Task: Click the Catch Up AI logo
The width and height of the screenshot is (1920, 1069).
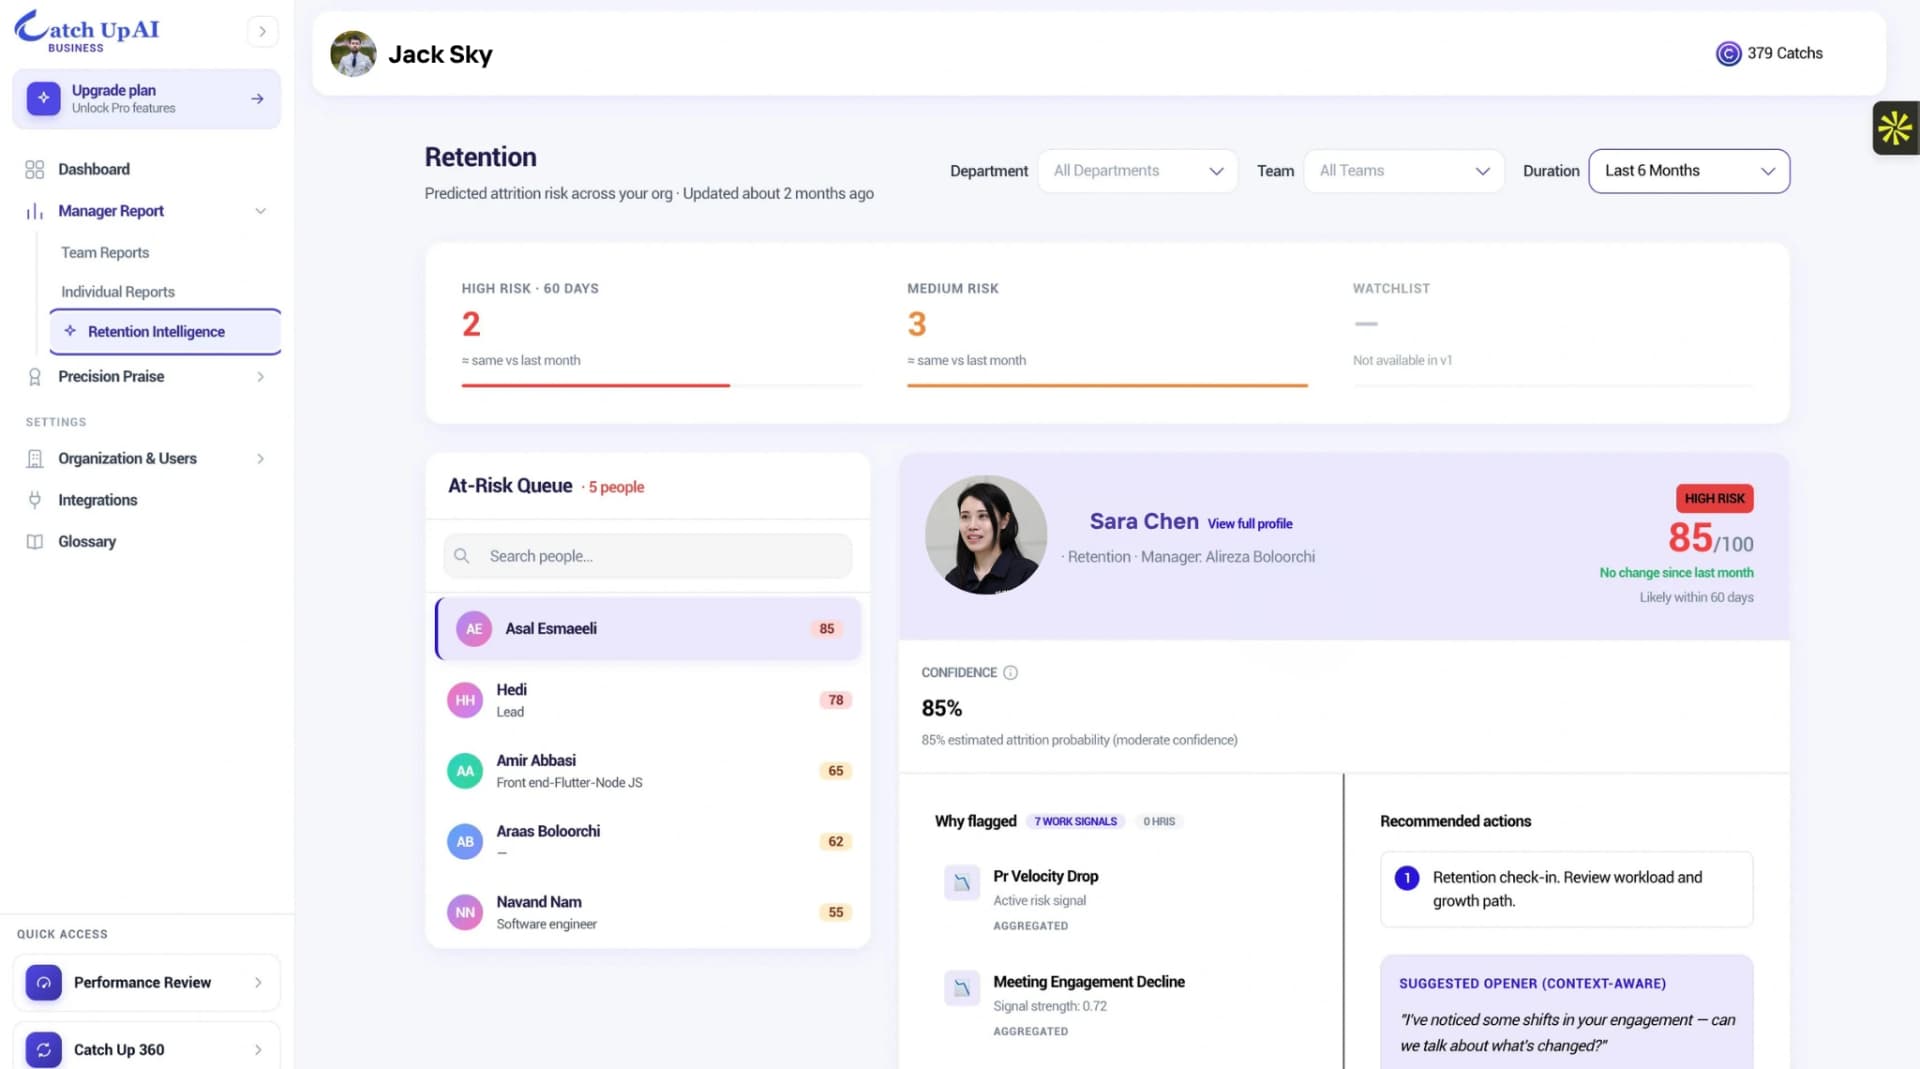Action: point(87,31)
